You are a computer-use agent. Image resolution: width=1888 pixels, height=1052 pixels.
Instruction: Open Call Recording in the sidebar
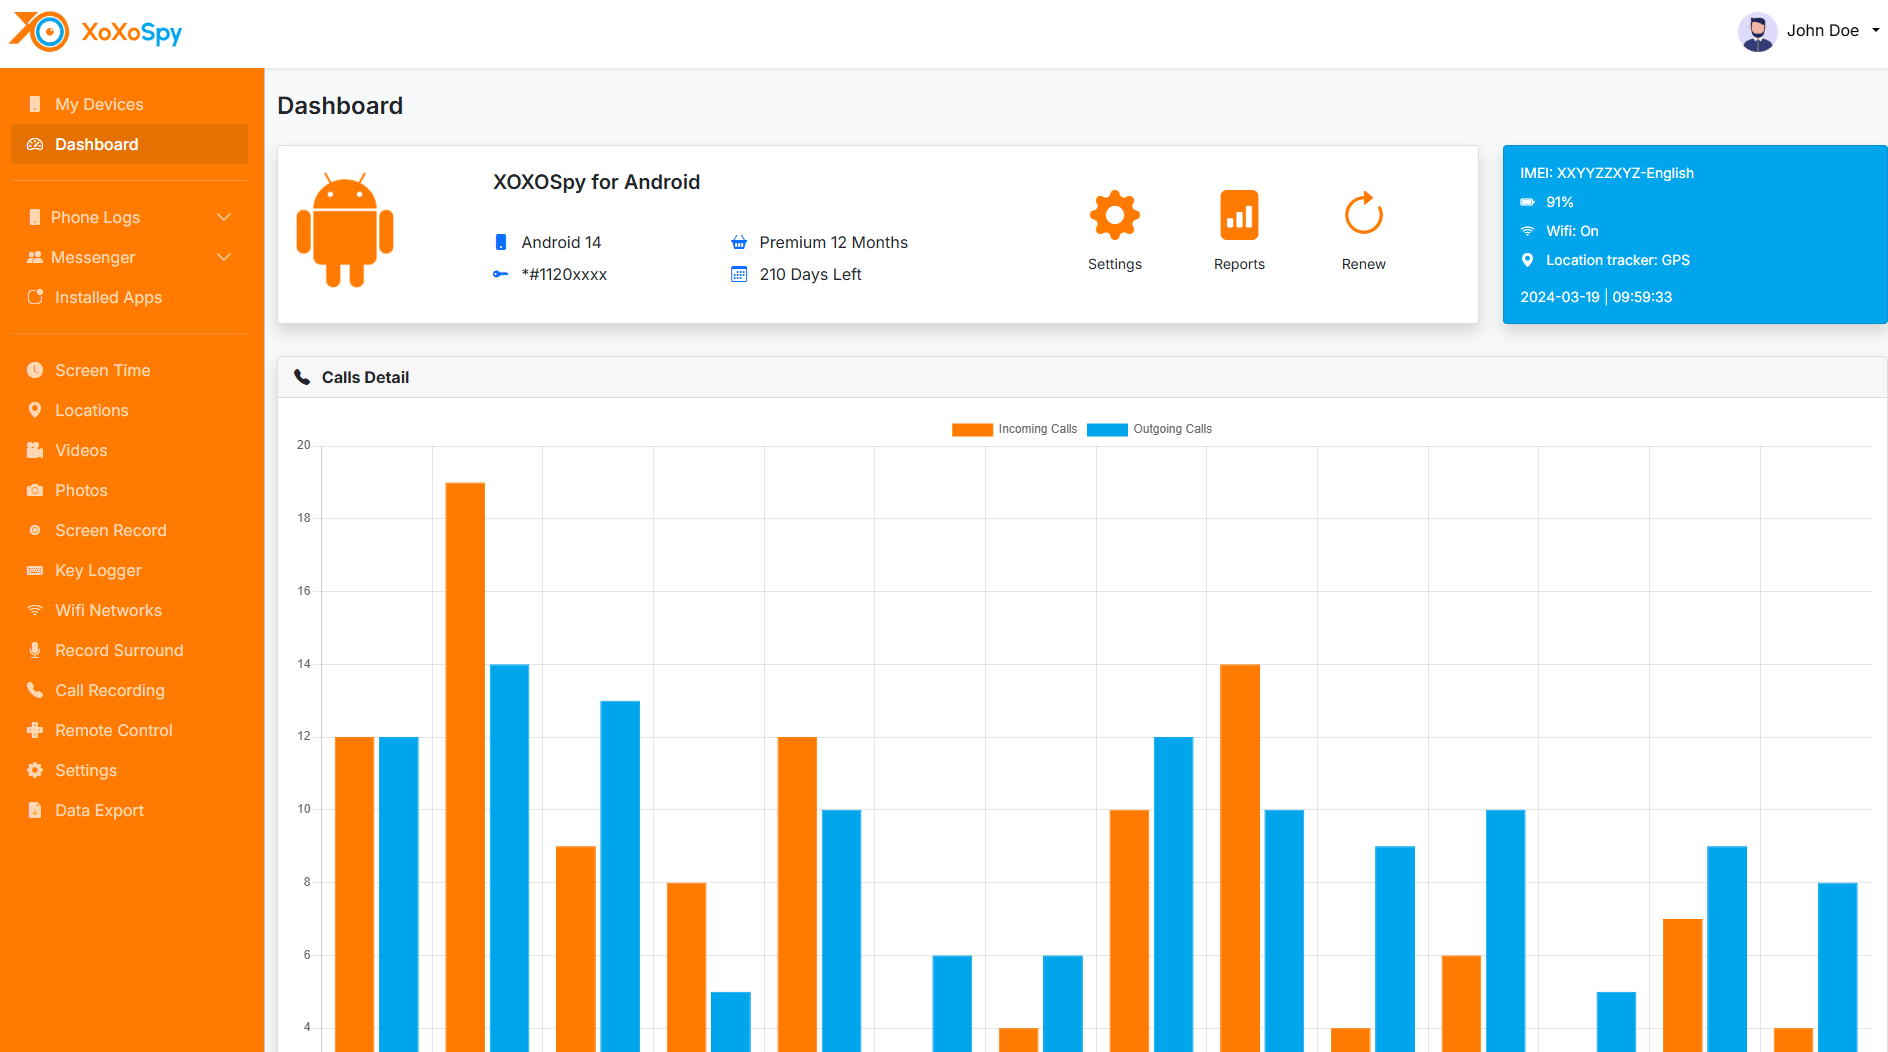coord(129,690)
